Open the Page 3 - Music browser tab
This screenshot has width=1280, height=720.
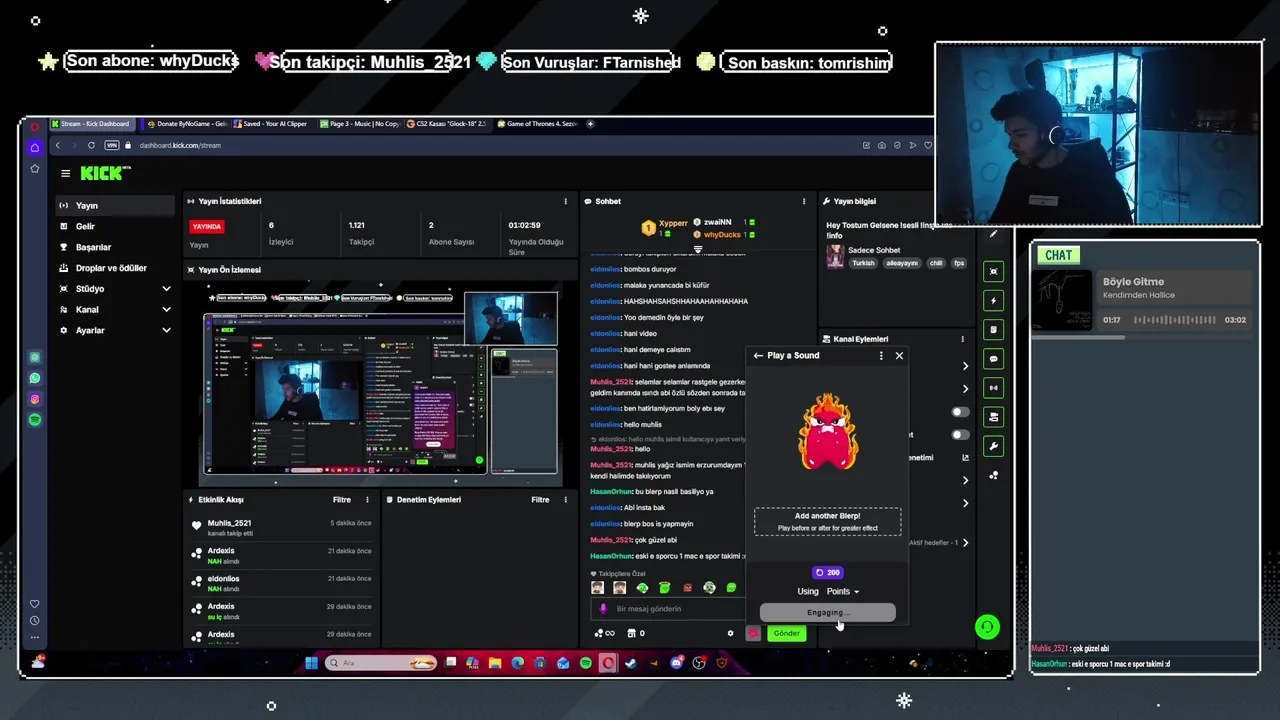pyautogui.click(x=360, y=124)
